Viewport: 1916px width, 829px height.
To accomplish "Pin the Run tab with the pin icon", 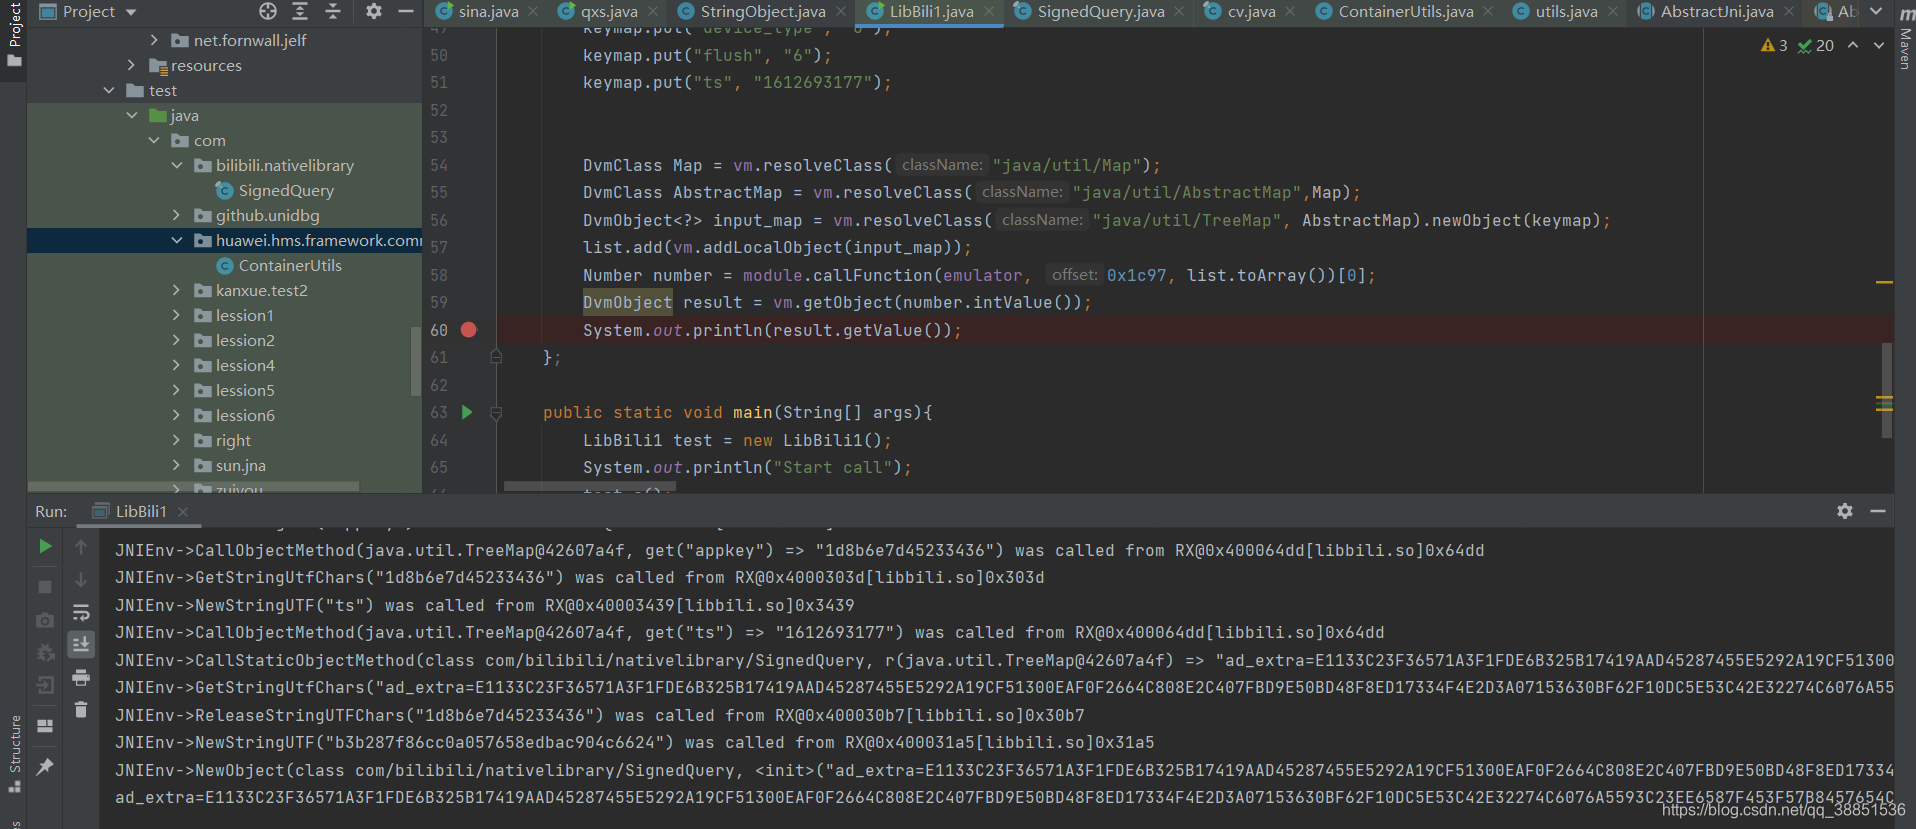I will 45,767.
